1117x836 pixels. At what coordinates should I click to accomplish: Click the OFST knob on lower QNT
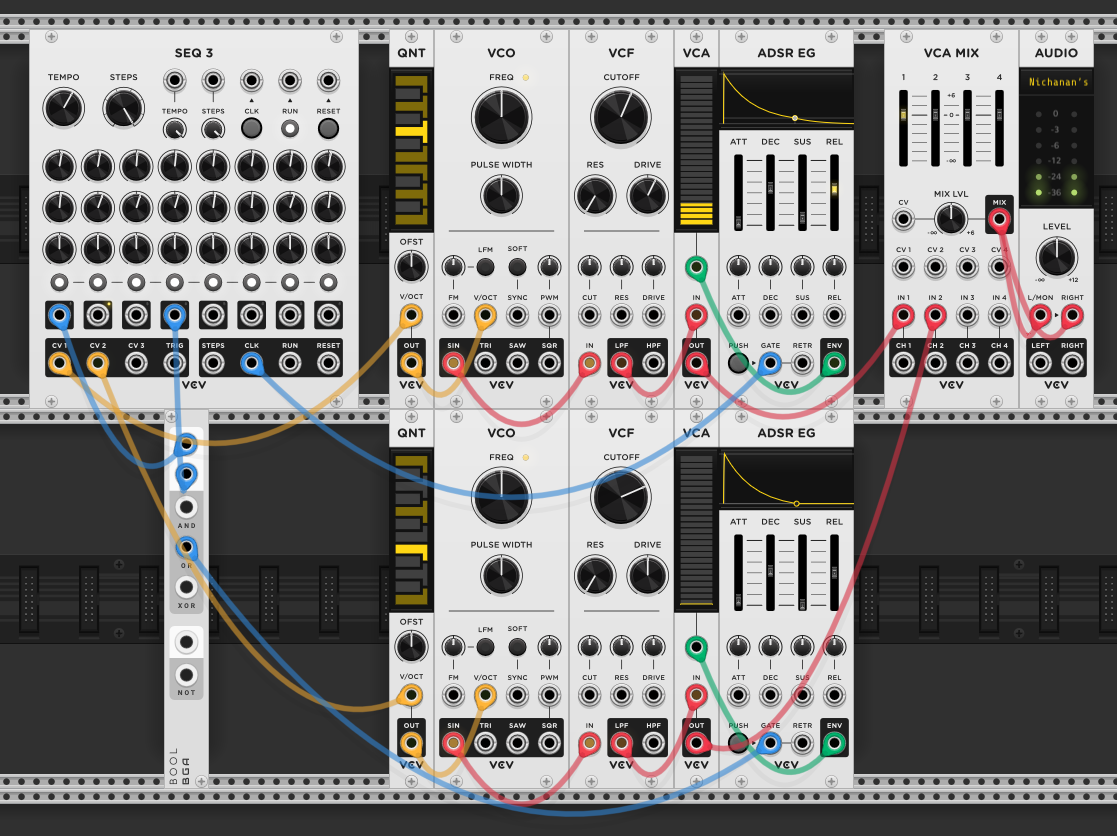pos(411,647)
